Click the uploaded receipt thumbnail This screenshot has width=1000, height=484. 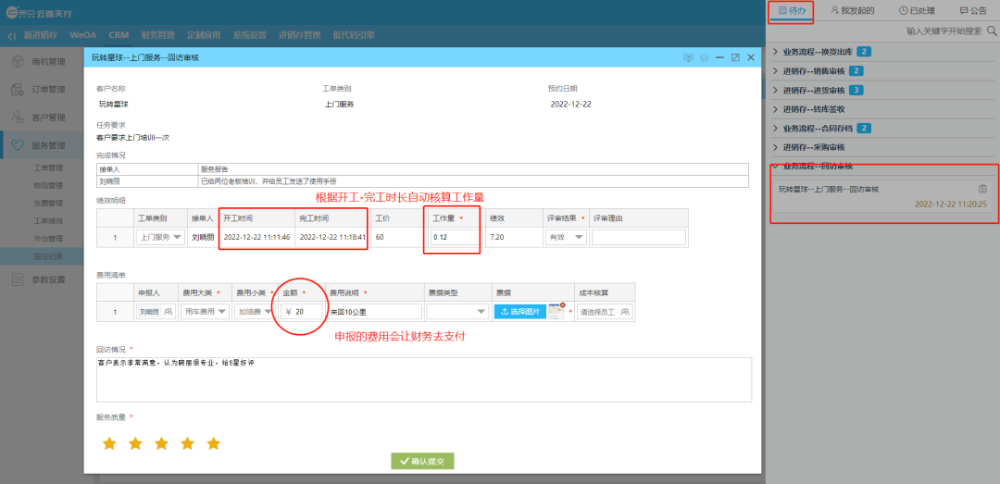[x=556, y=312]
